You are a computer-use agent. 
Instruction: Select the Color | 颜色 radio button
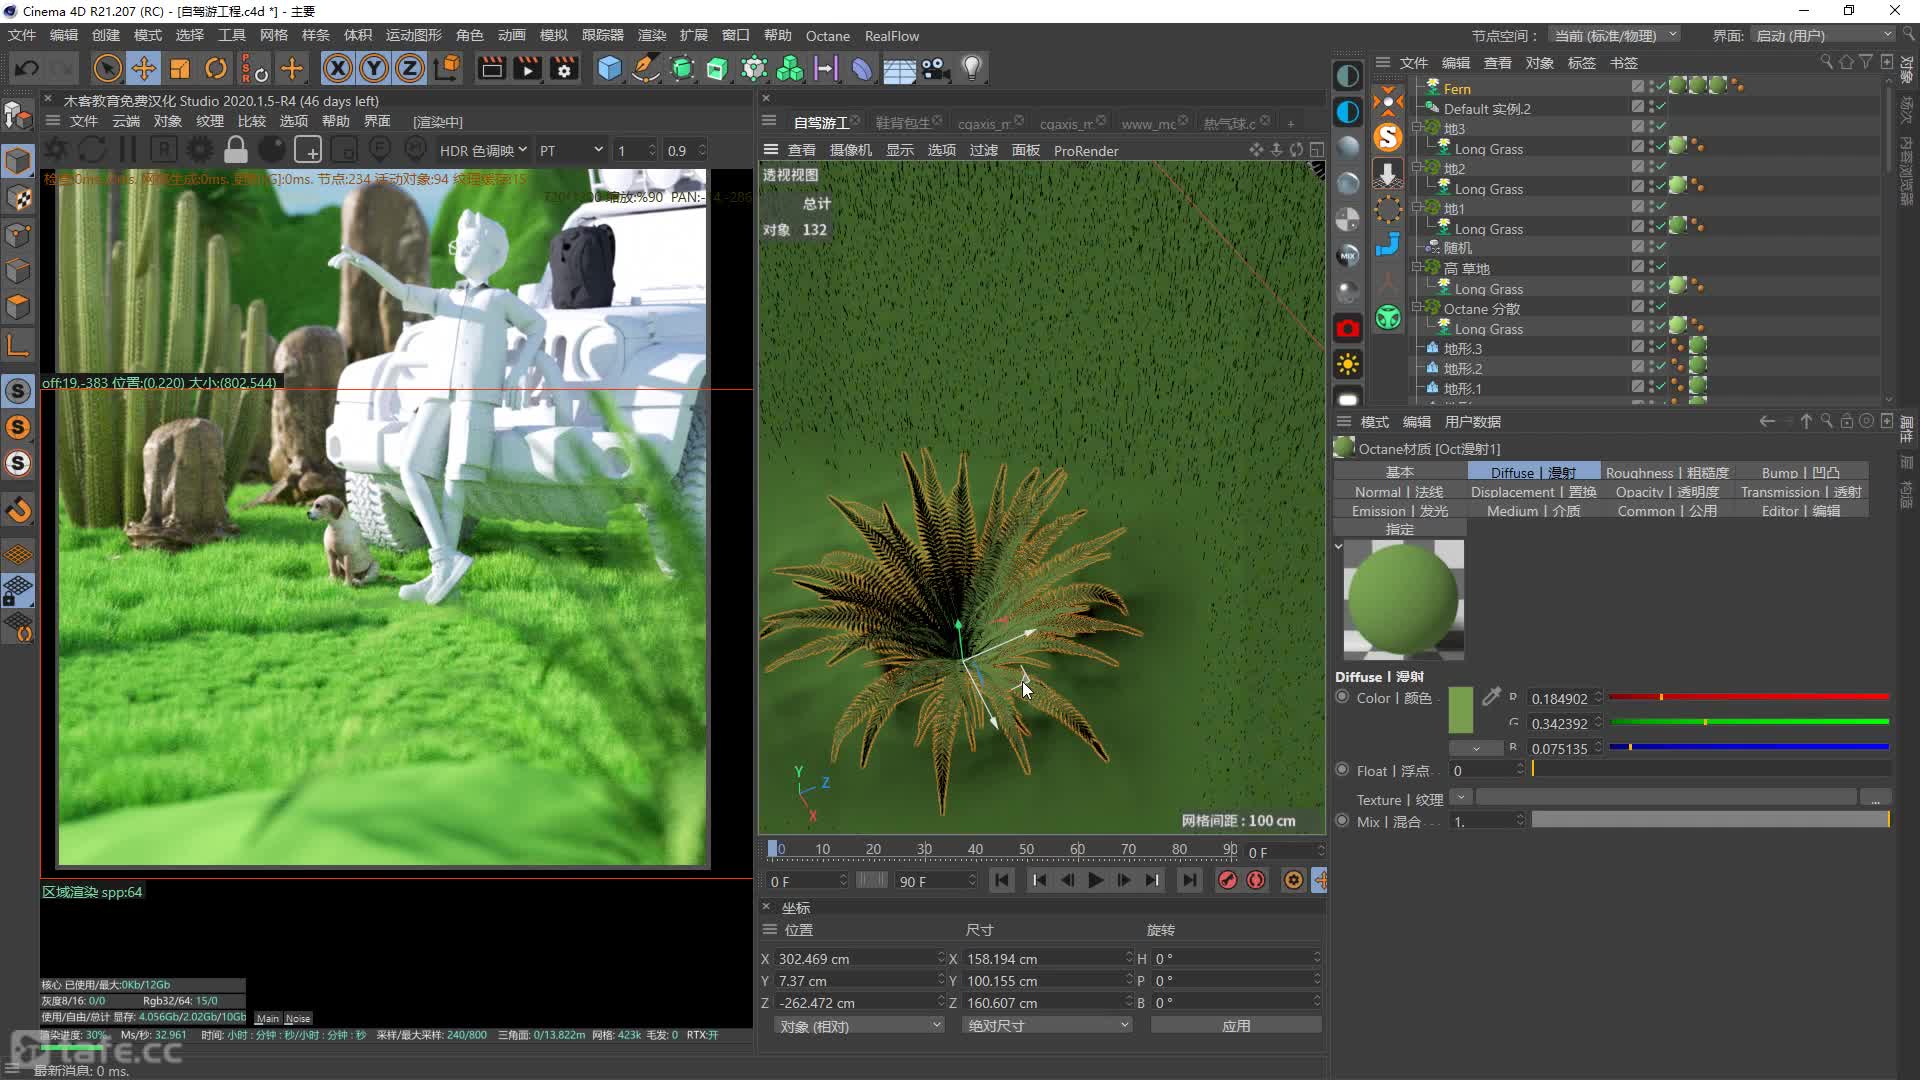[1343, 697]
